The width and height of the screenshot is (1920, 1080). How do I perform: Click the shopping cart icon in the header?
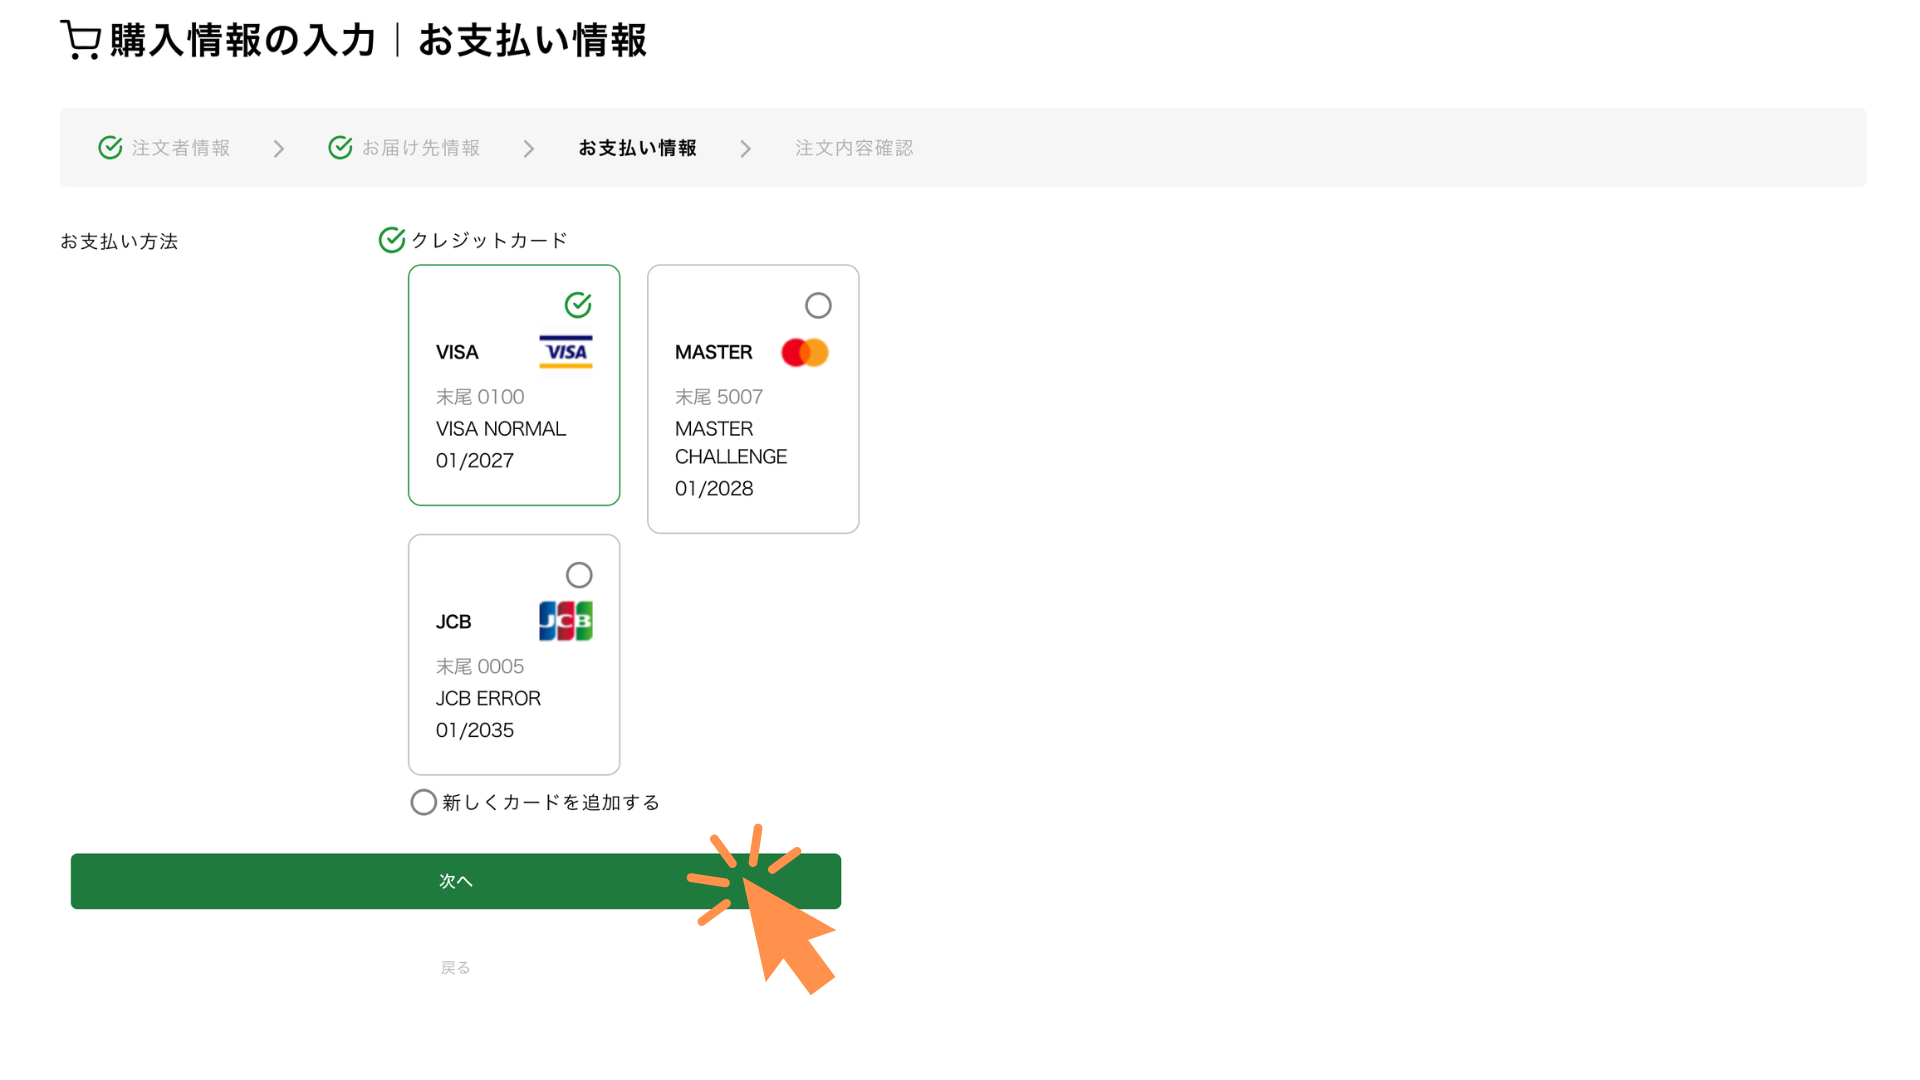click(x=81, y=40)
